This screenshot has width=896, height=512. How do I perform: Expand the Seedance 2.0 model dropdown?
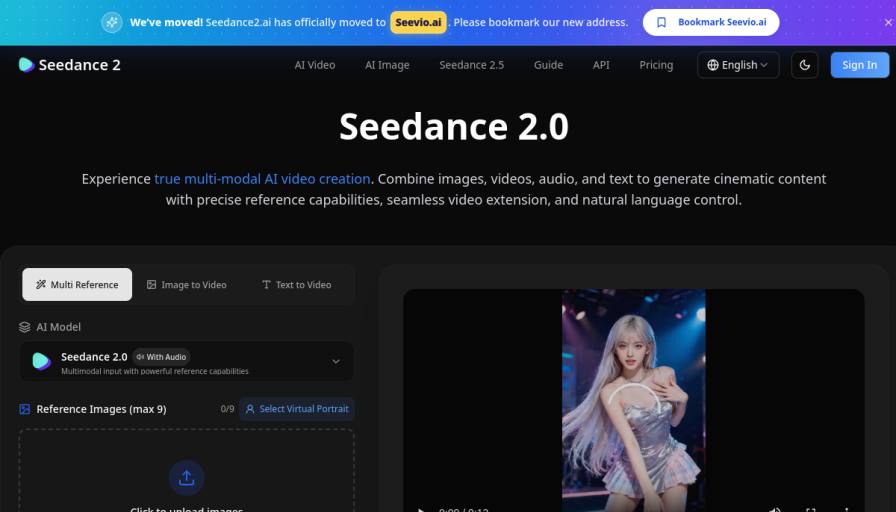click(186, 361)
